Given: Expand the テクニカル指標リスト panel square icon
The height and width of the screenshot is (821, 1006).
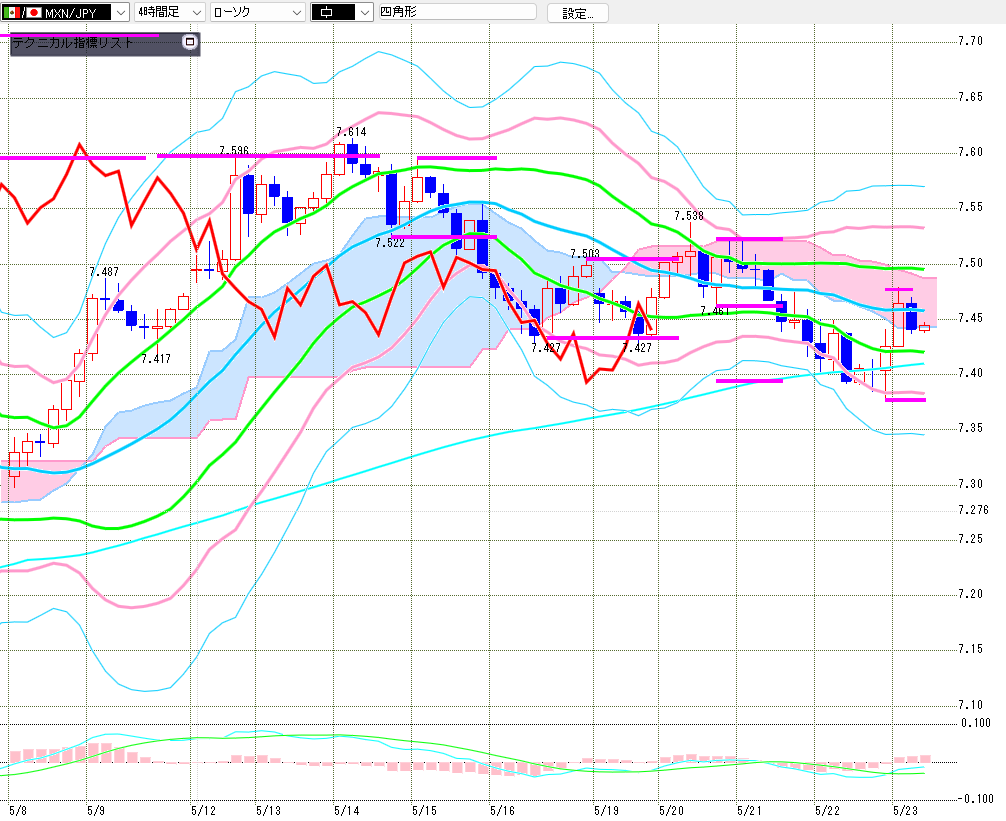Looking at the screenshot, I should (x=189, y=42).
